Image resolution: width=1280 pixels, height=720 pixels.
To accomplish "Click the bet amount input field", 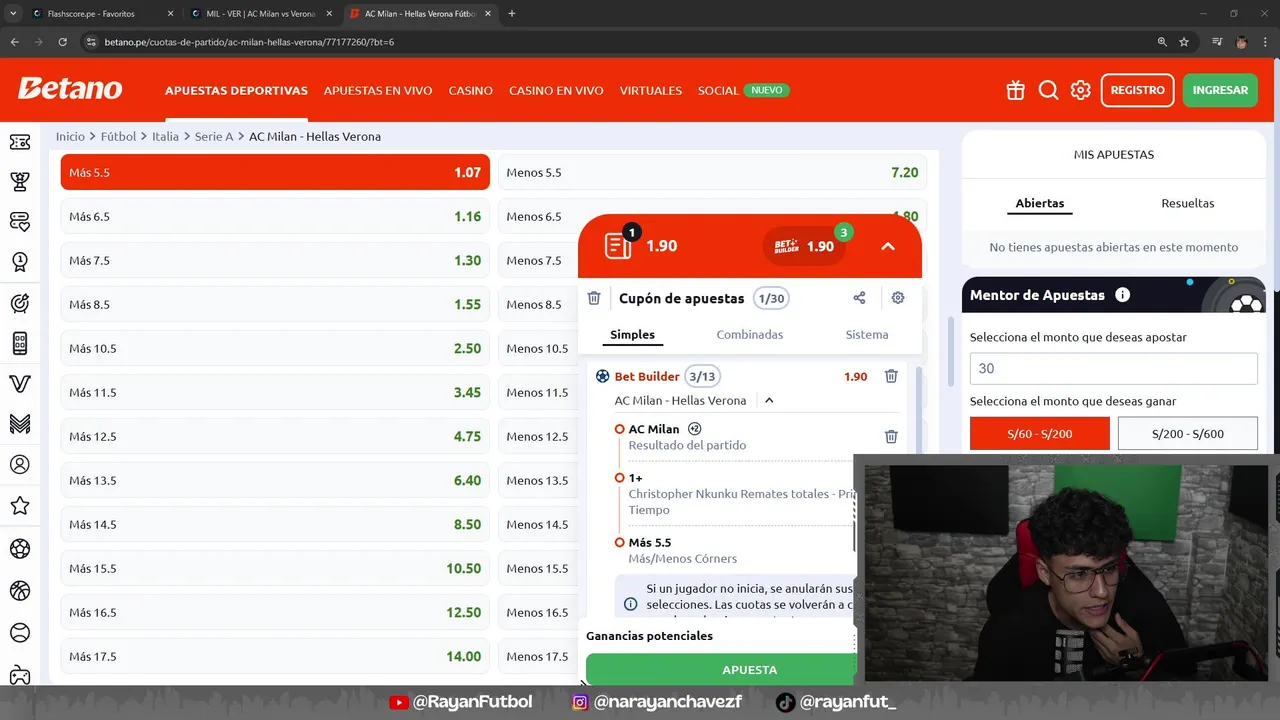I will tap(1114, 368).
